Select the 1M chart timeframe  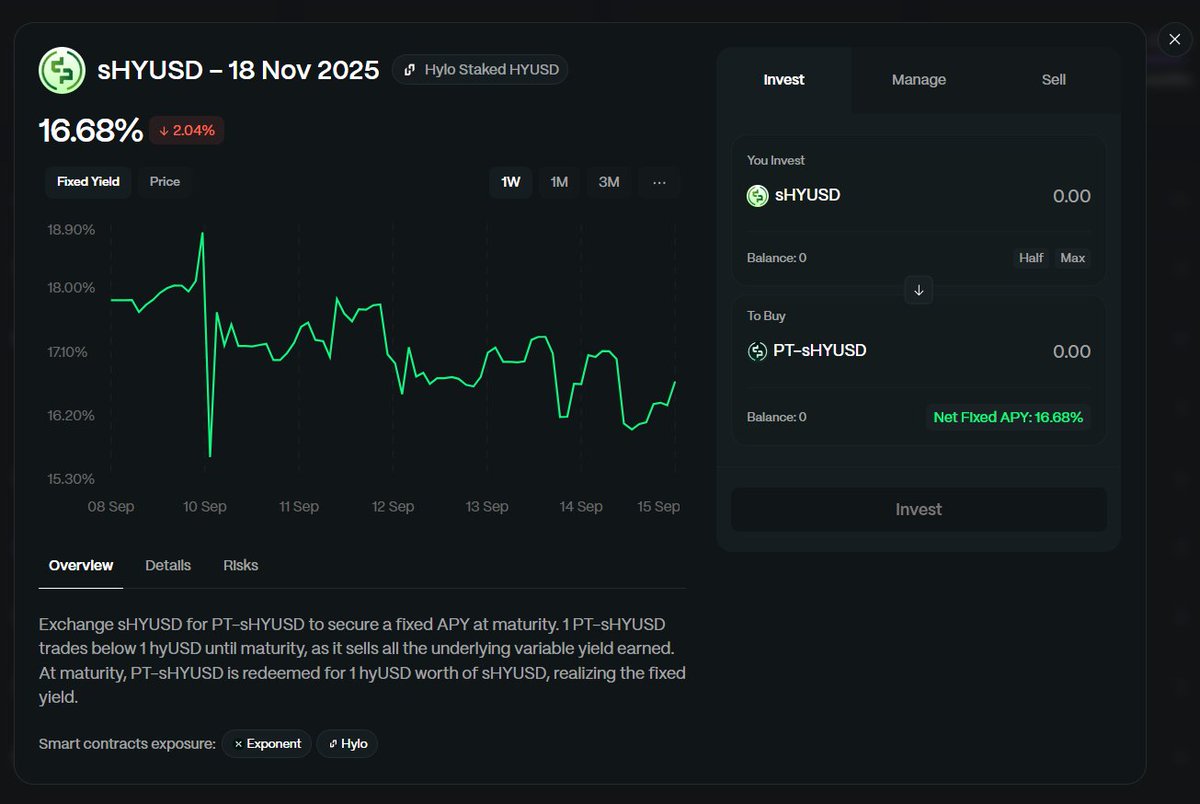pyautogui.click(x=559, y=182)
